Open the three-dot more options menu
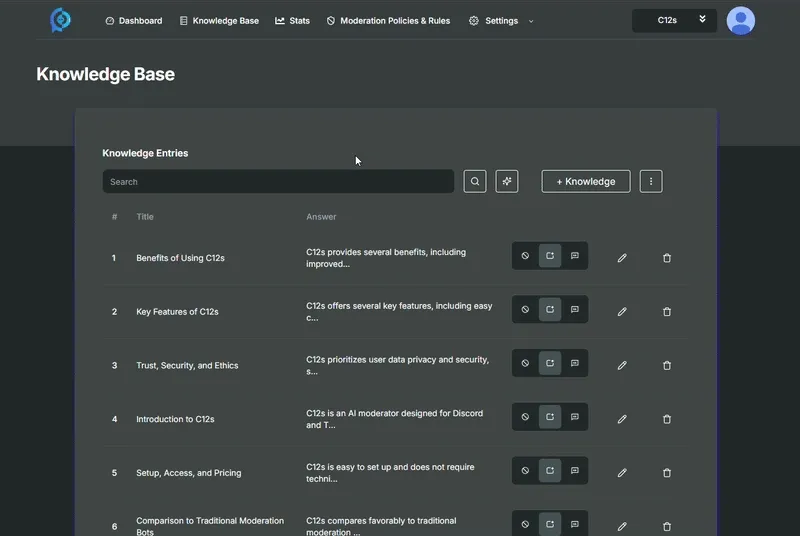800x536 pixels. click(x=651, y=181)
